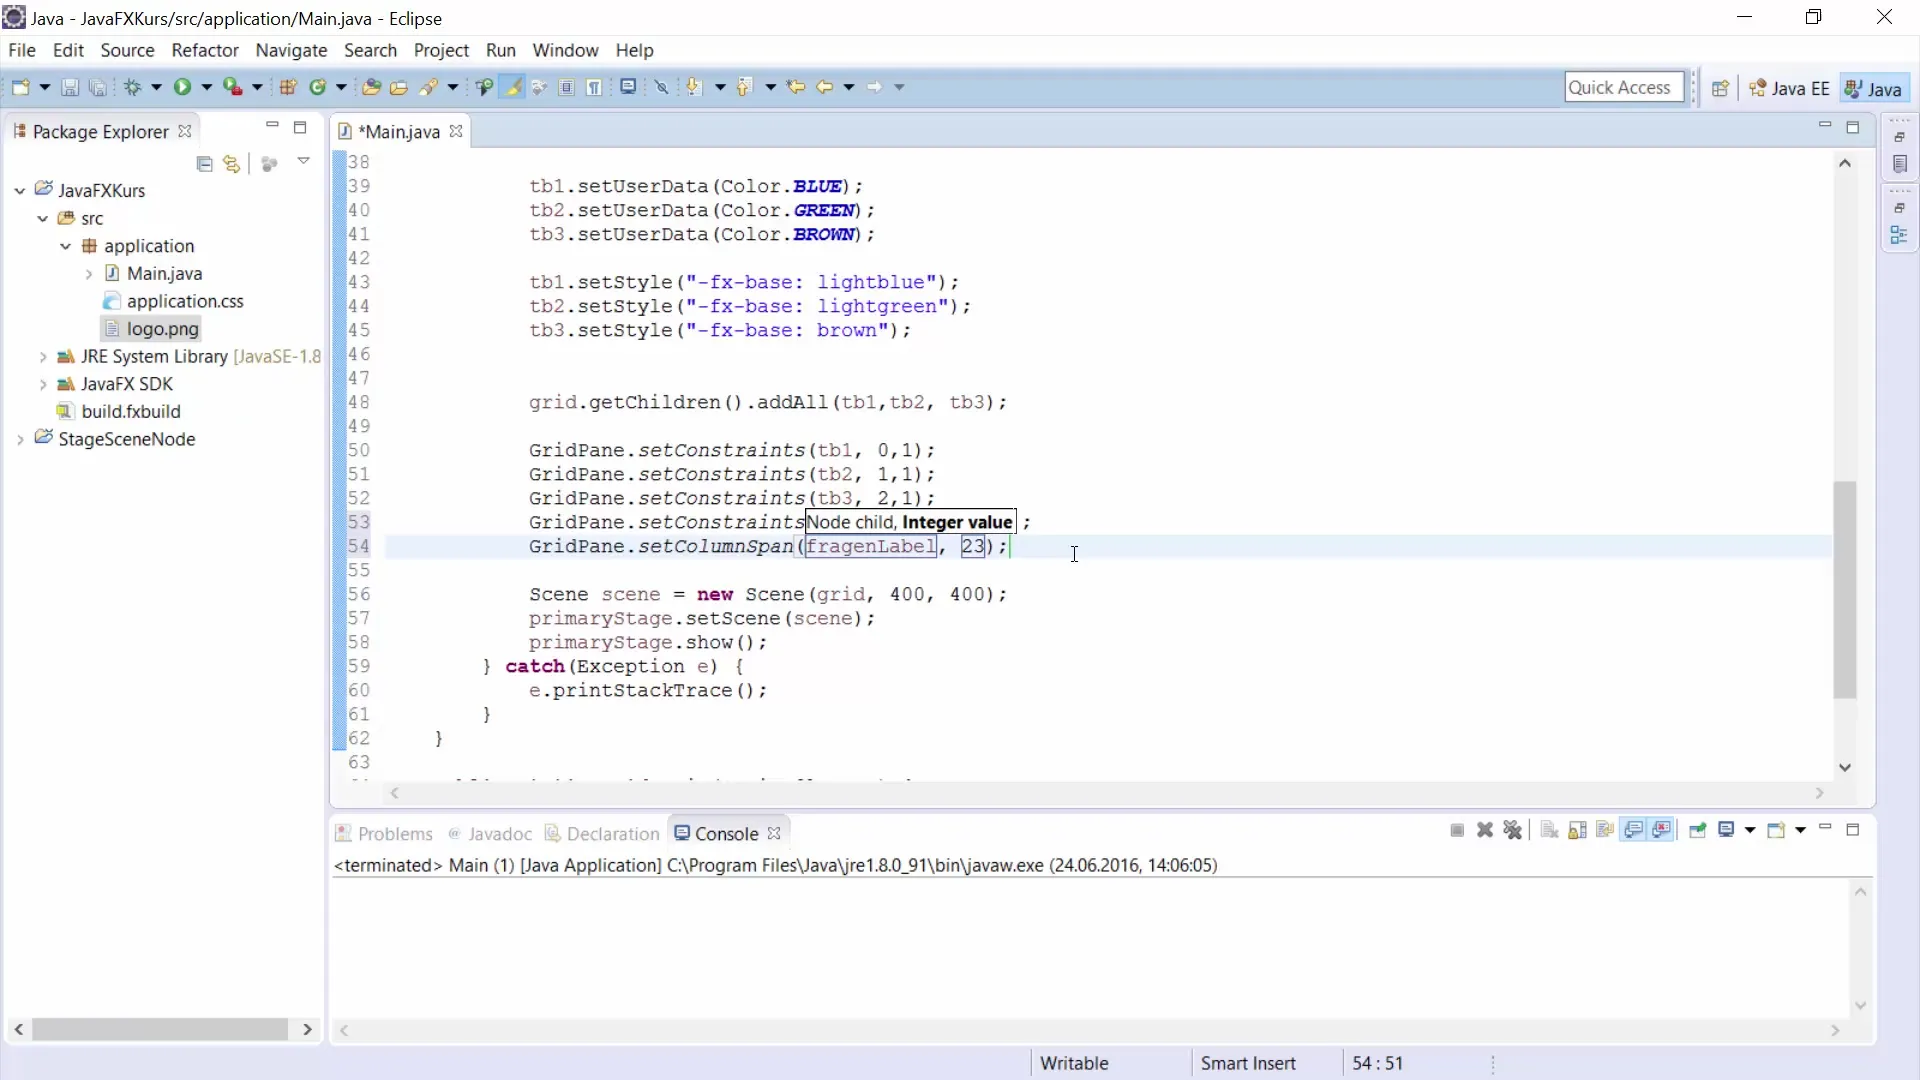Toggle Mark Occurrences highlighter icon

pos(513,87)
